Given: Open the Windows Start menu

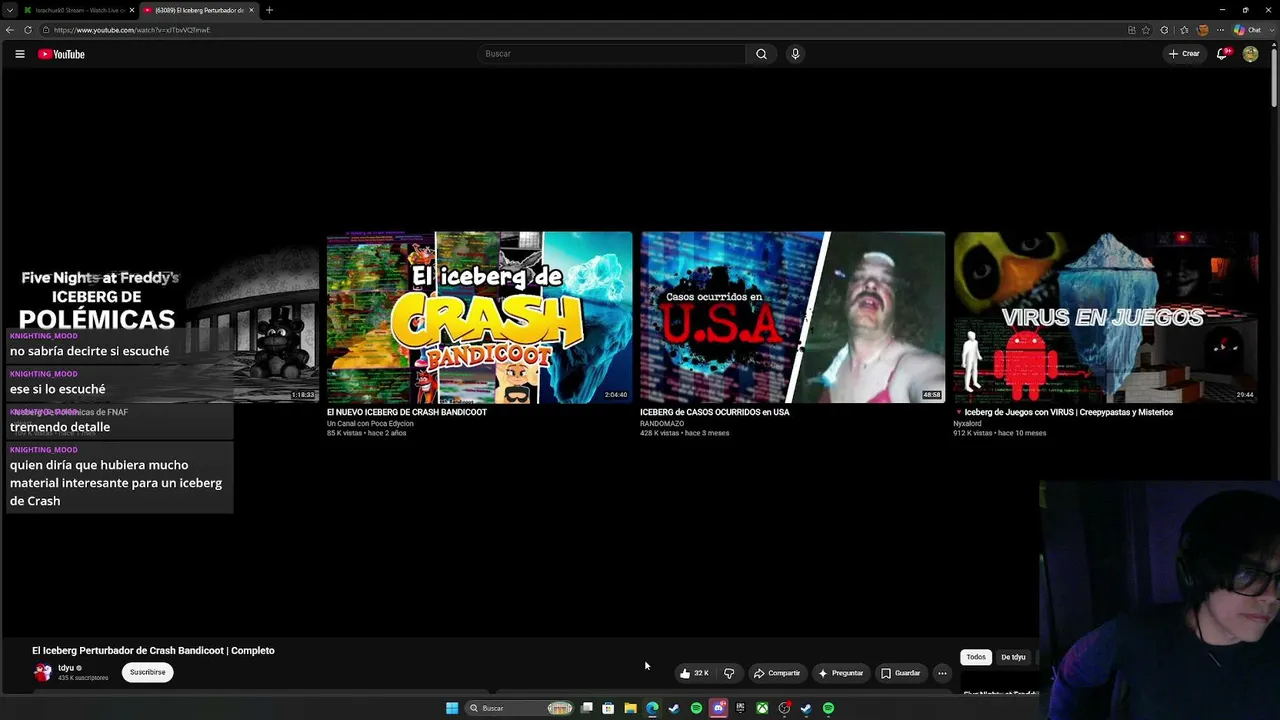Looking at the screenshot, I should pos(452,708).
